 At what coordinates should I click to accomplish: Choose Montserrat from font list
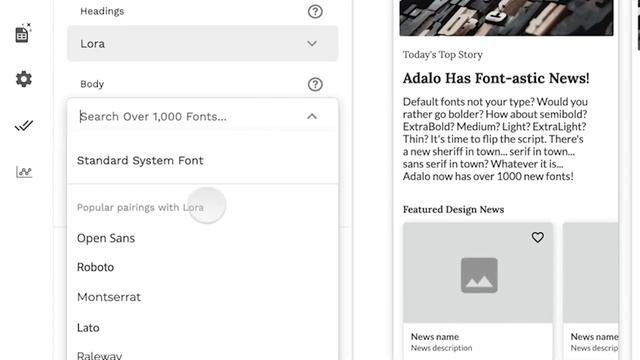click(109, 297)
